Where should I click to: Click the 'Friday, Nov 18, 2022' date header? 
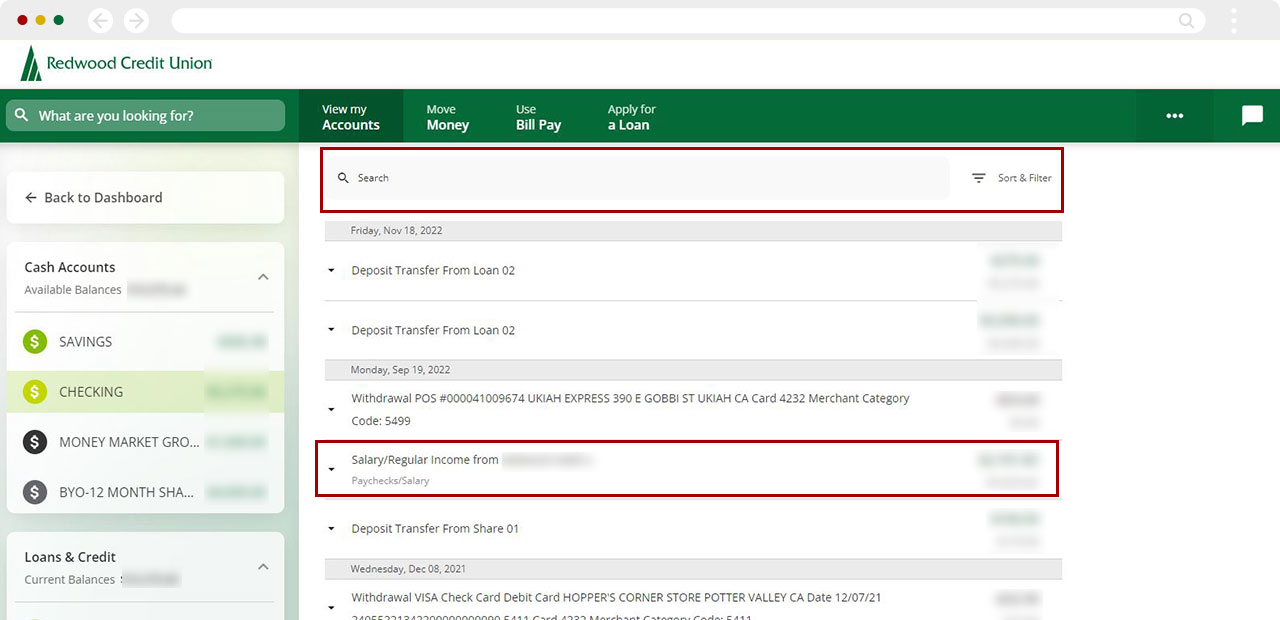tap(396, 230)
